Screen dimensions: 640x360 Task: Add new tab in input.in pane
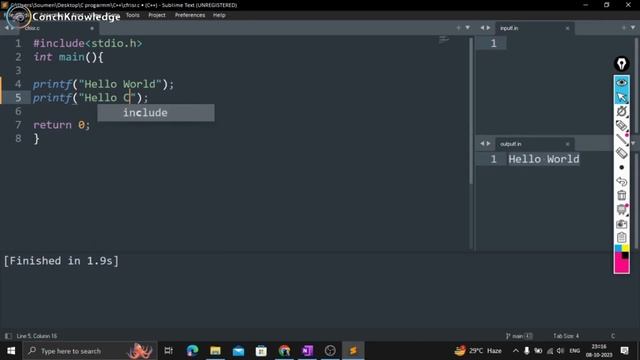pos(623,28)
